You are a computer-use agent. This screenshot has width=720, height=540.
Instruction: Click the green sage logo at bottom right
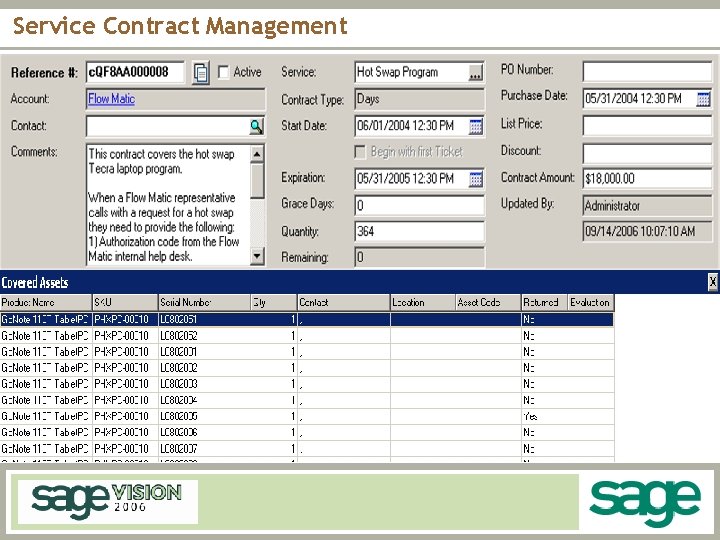pyautogui.click(x=645, y=504)
